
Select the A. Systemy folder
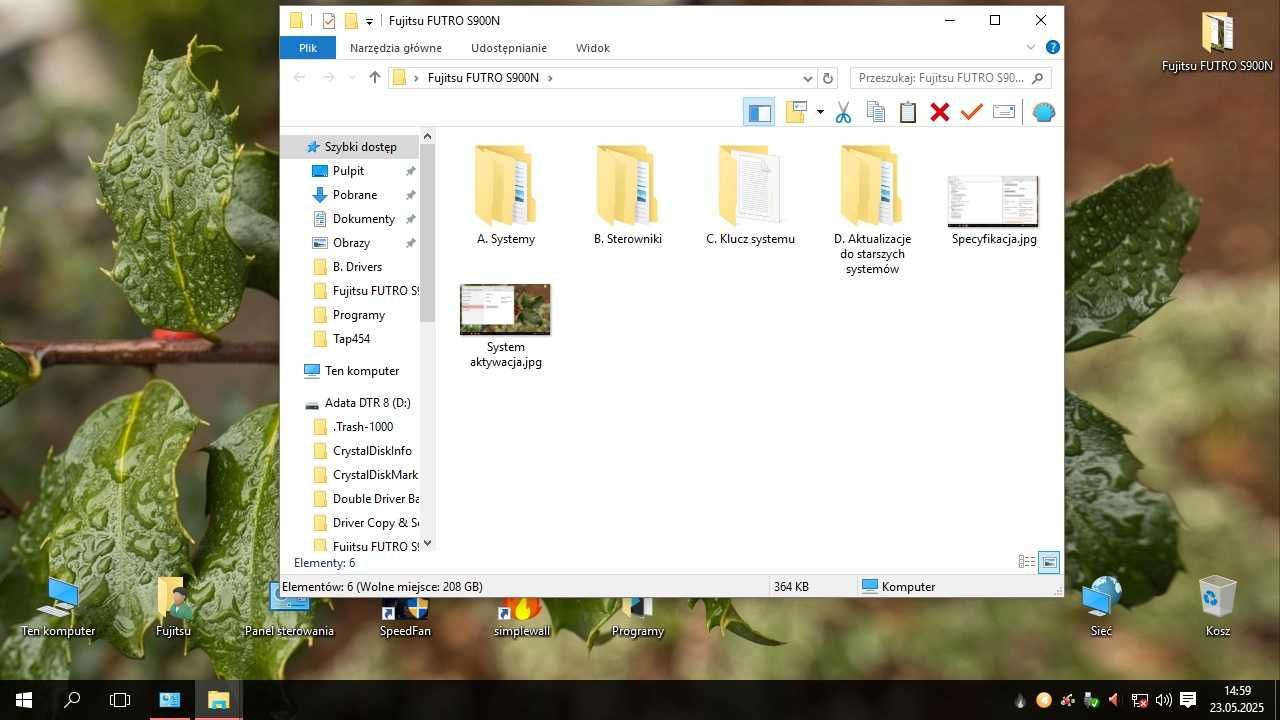pos(506,196)
